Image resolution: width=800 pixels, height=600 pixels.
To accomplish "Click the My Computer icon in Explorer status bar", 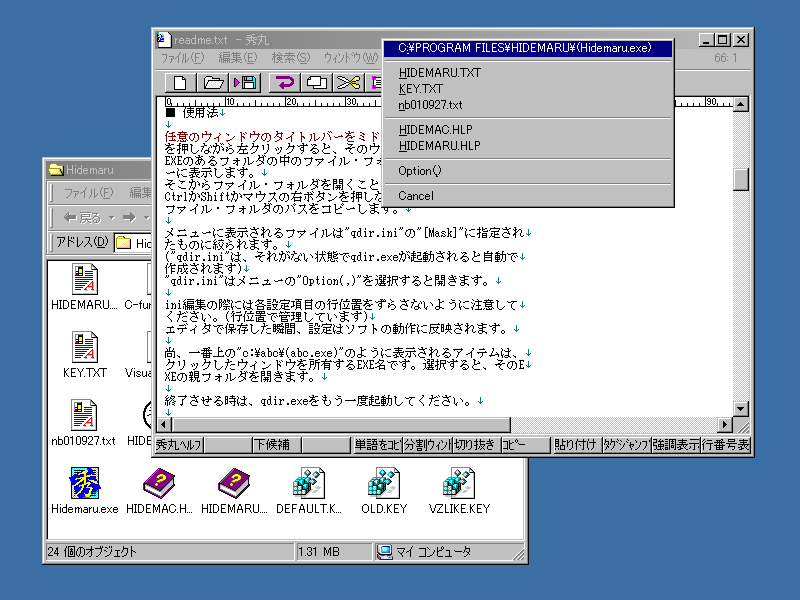I will [385, 552].
